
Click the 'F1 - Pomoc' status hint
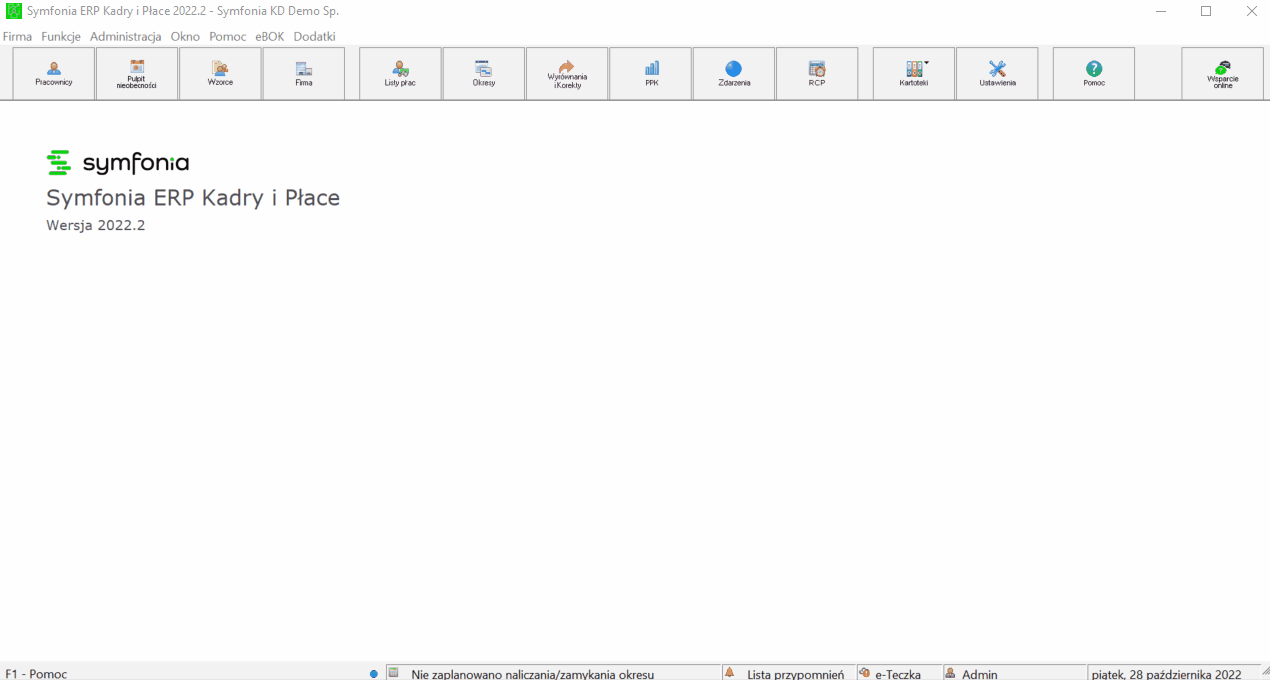pyautogui.click(x=36, y=674)
